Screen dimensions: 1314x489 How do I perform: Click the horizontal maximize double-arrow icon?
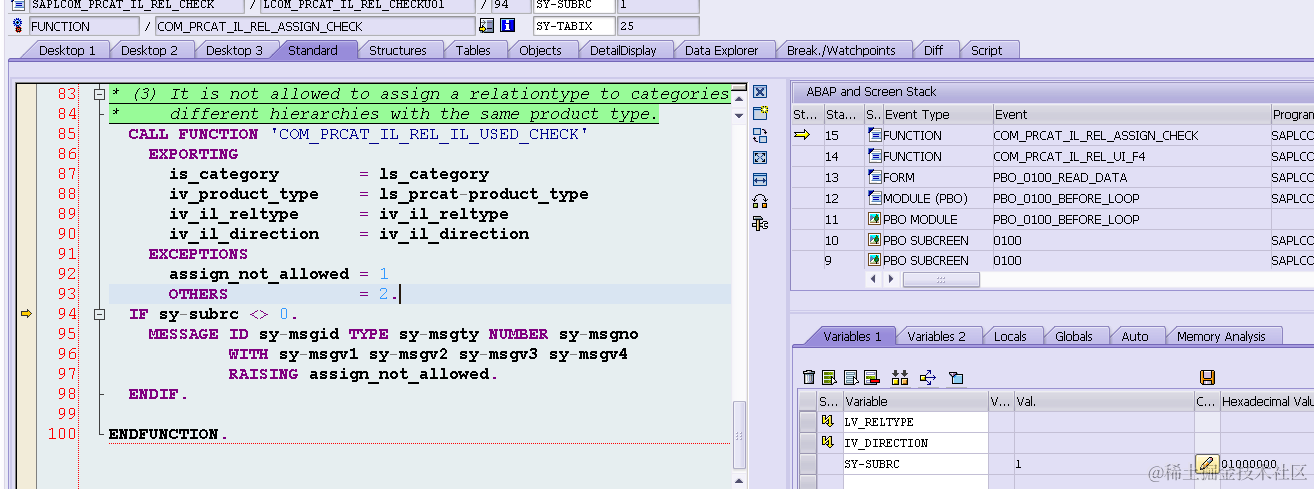pyautogui.click(x=760, y=179)
